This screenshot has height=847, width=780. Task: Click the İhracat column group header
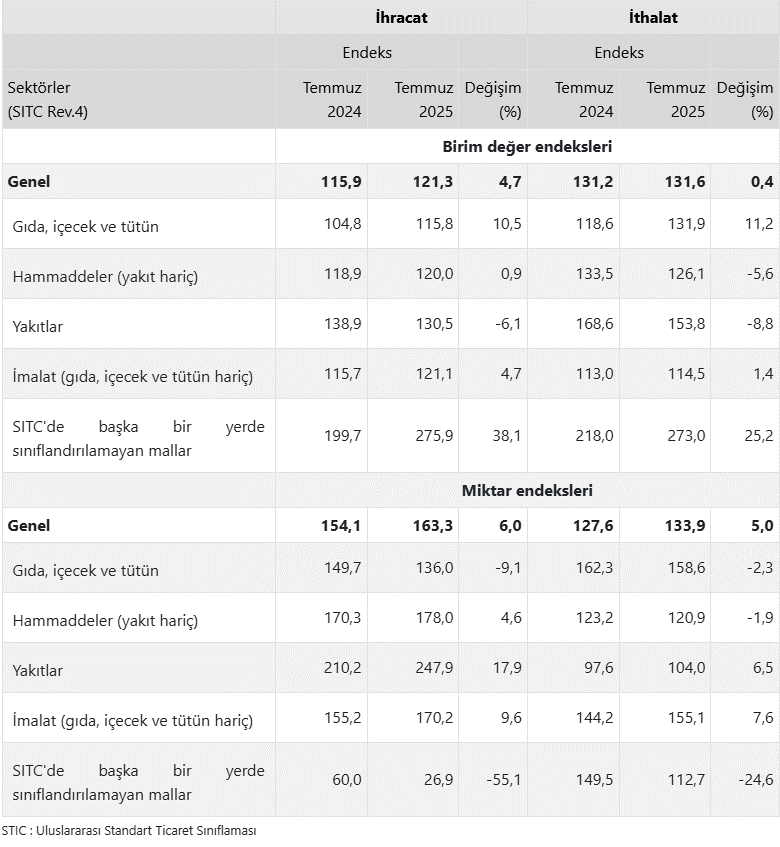(x=401, y=18)
